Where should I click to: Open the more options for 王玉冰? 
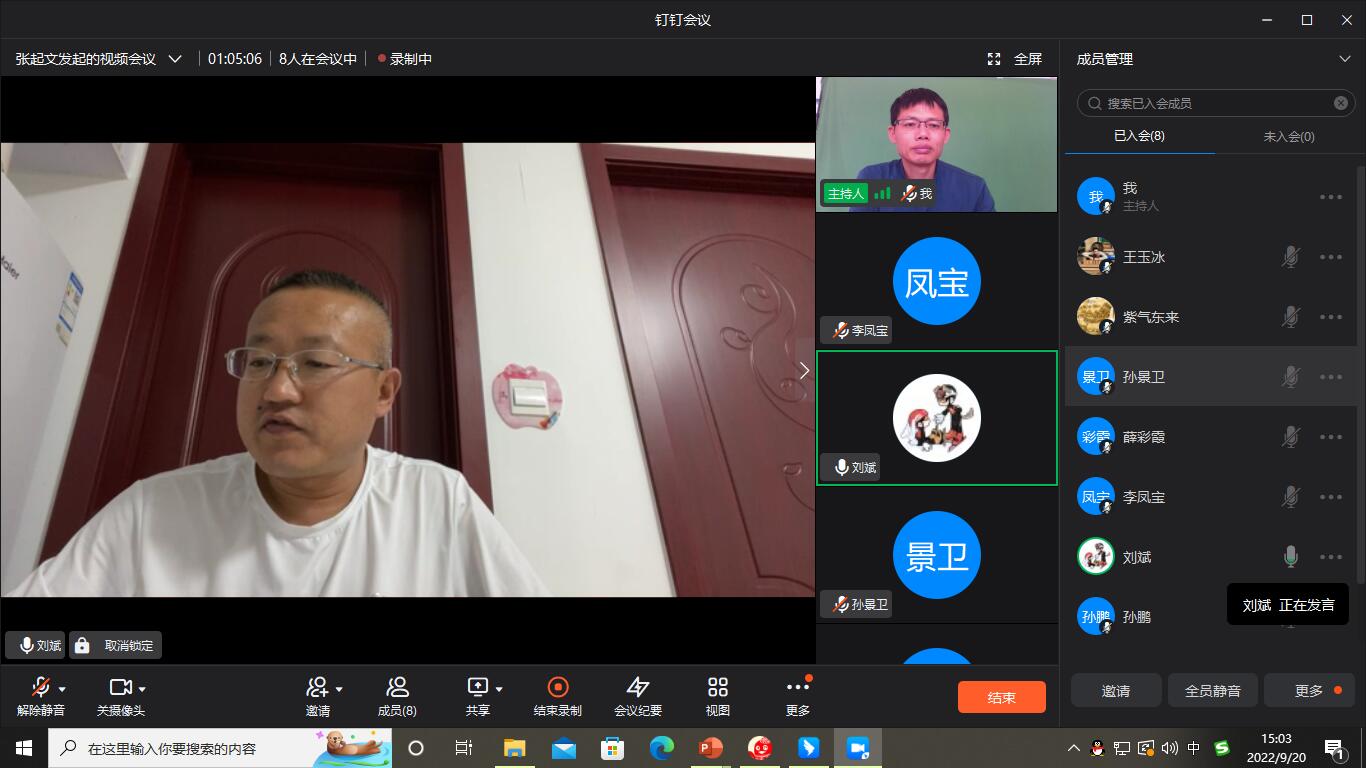tap(1331, 257)
